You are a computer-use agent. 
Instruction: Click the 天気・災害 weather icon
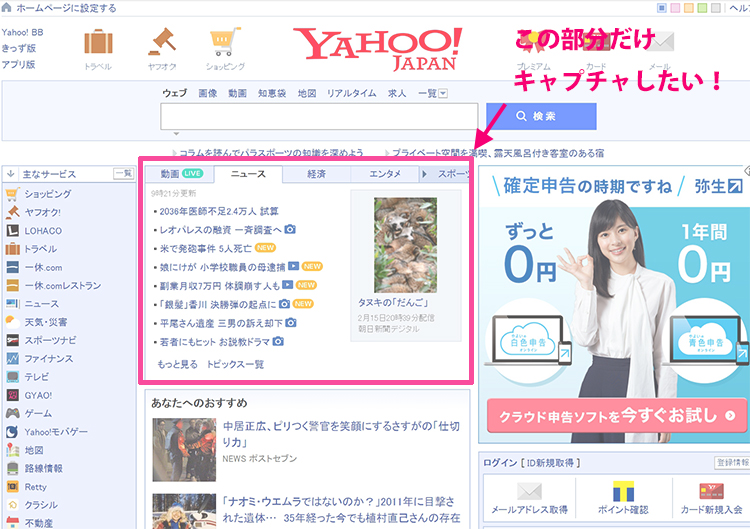pos(12,322)
